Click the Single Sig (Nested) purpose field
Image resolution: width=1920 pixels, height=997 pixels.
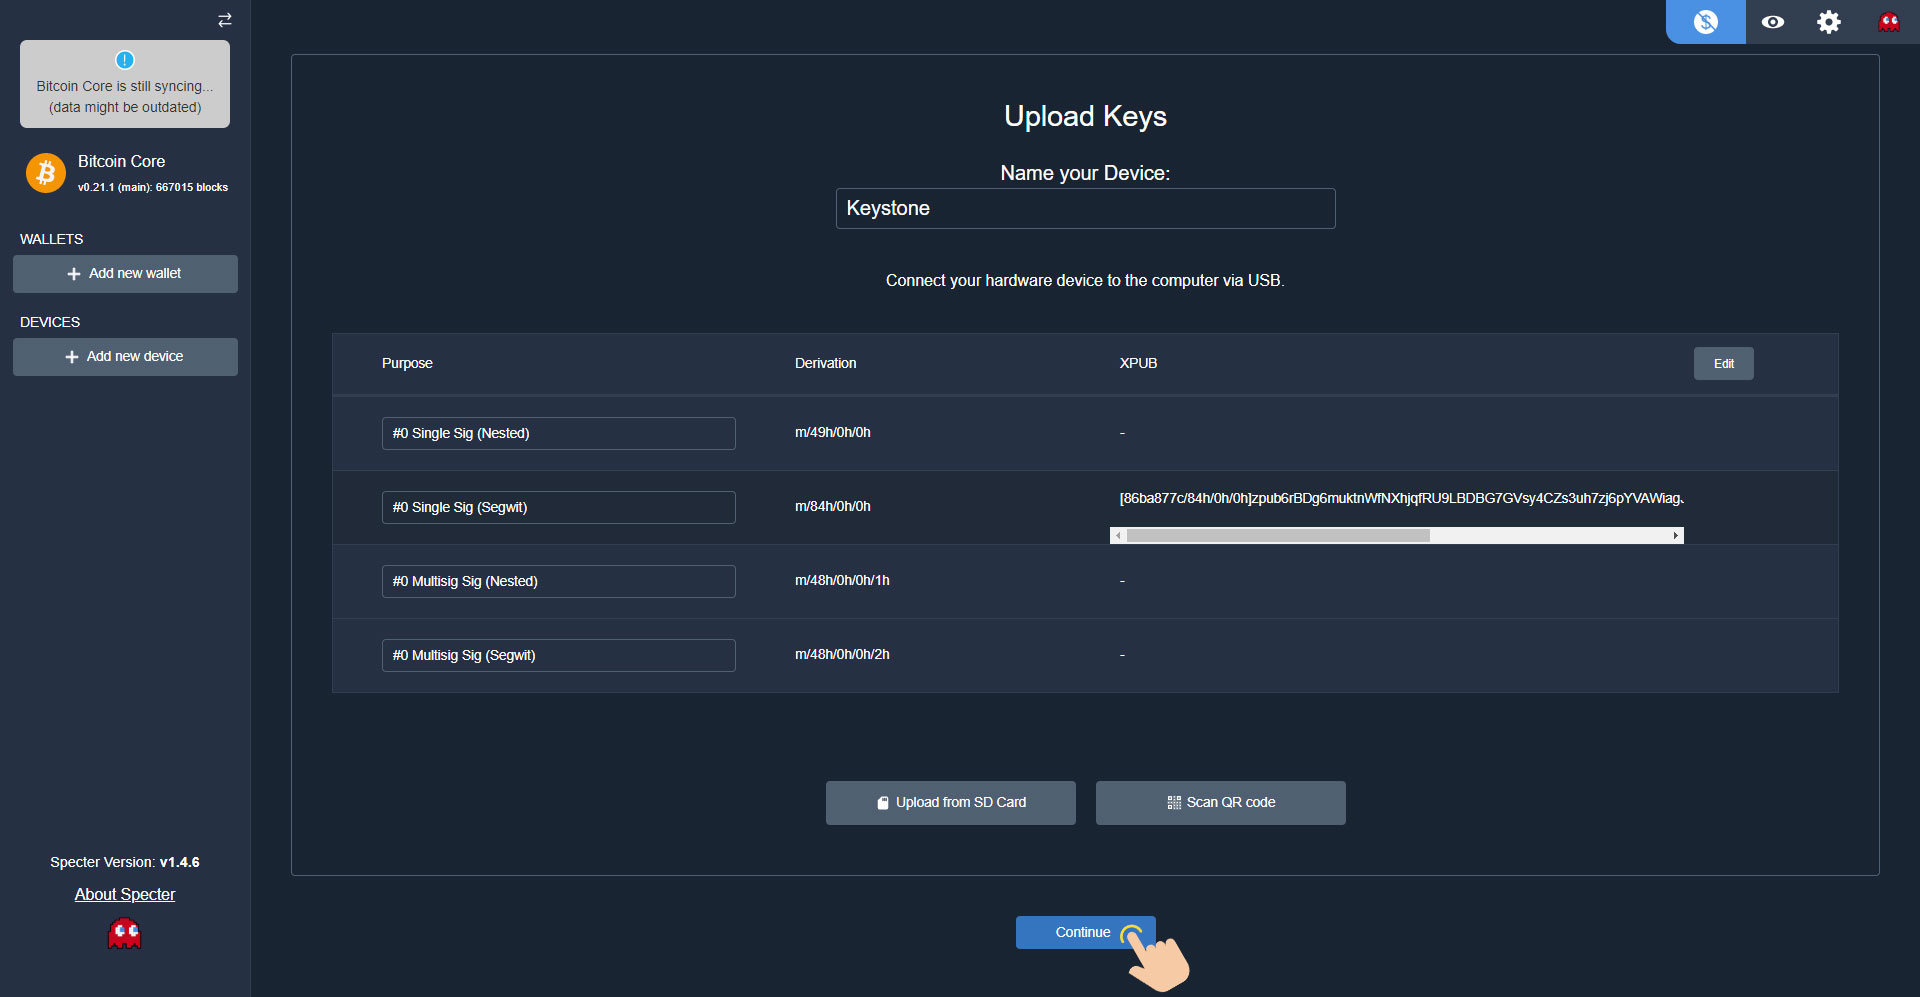(558, 434)
